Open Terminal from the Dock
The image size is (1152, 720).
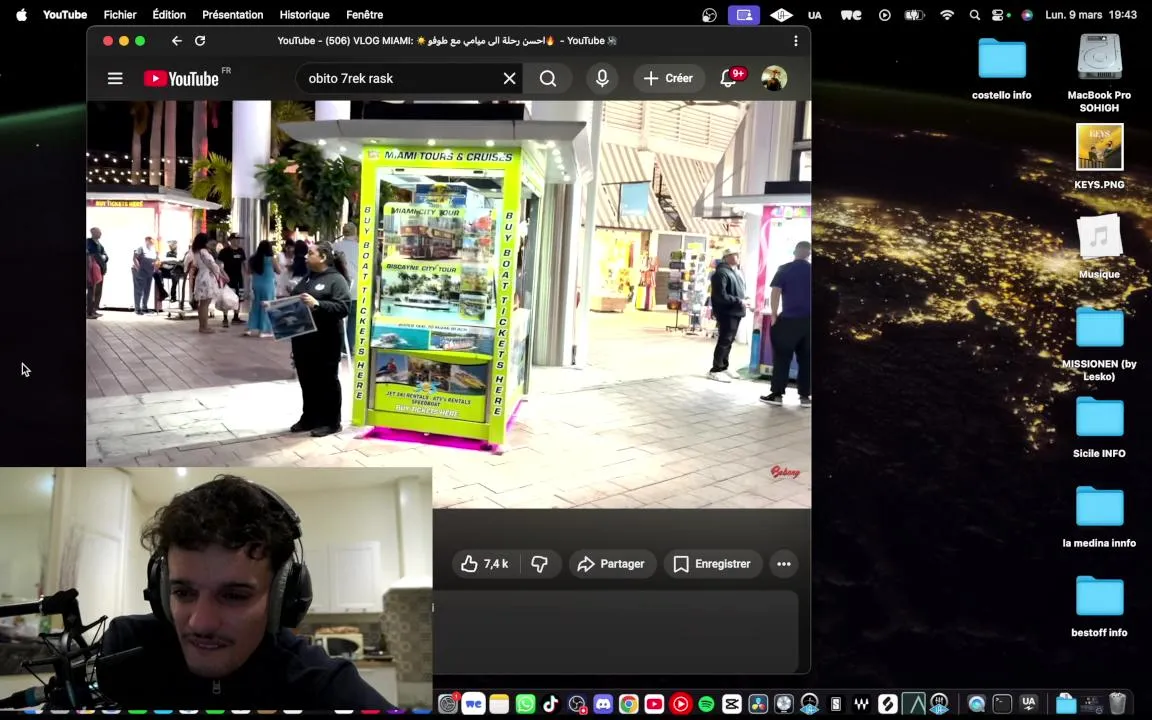pos(1002,704)
